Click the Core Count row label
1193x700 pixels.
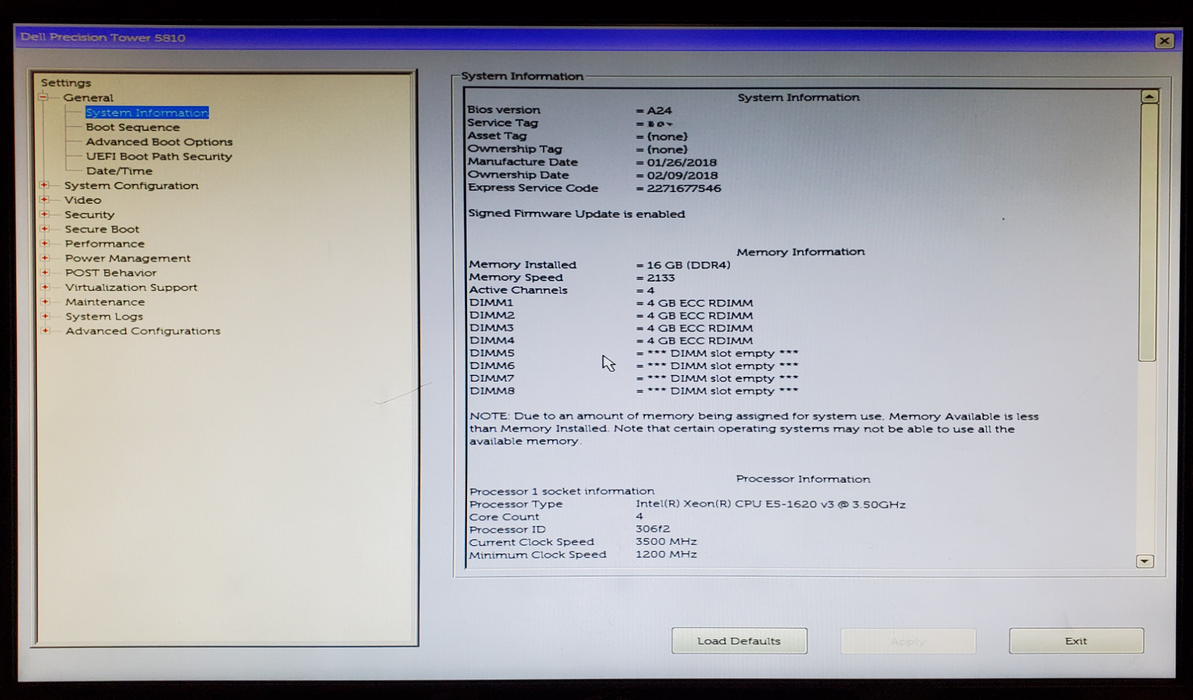coord(504,517)
